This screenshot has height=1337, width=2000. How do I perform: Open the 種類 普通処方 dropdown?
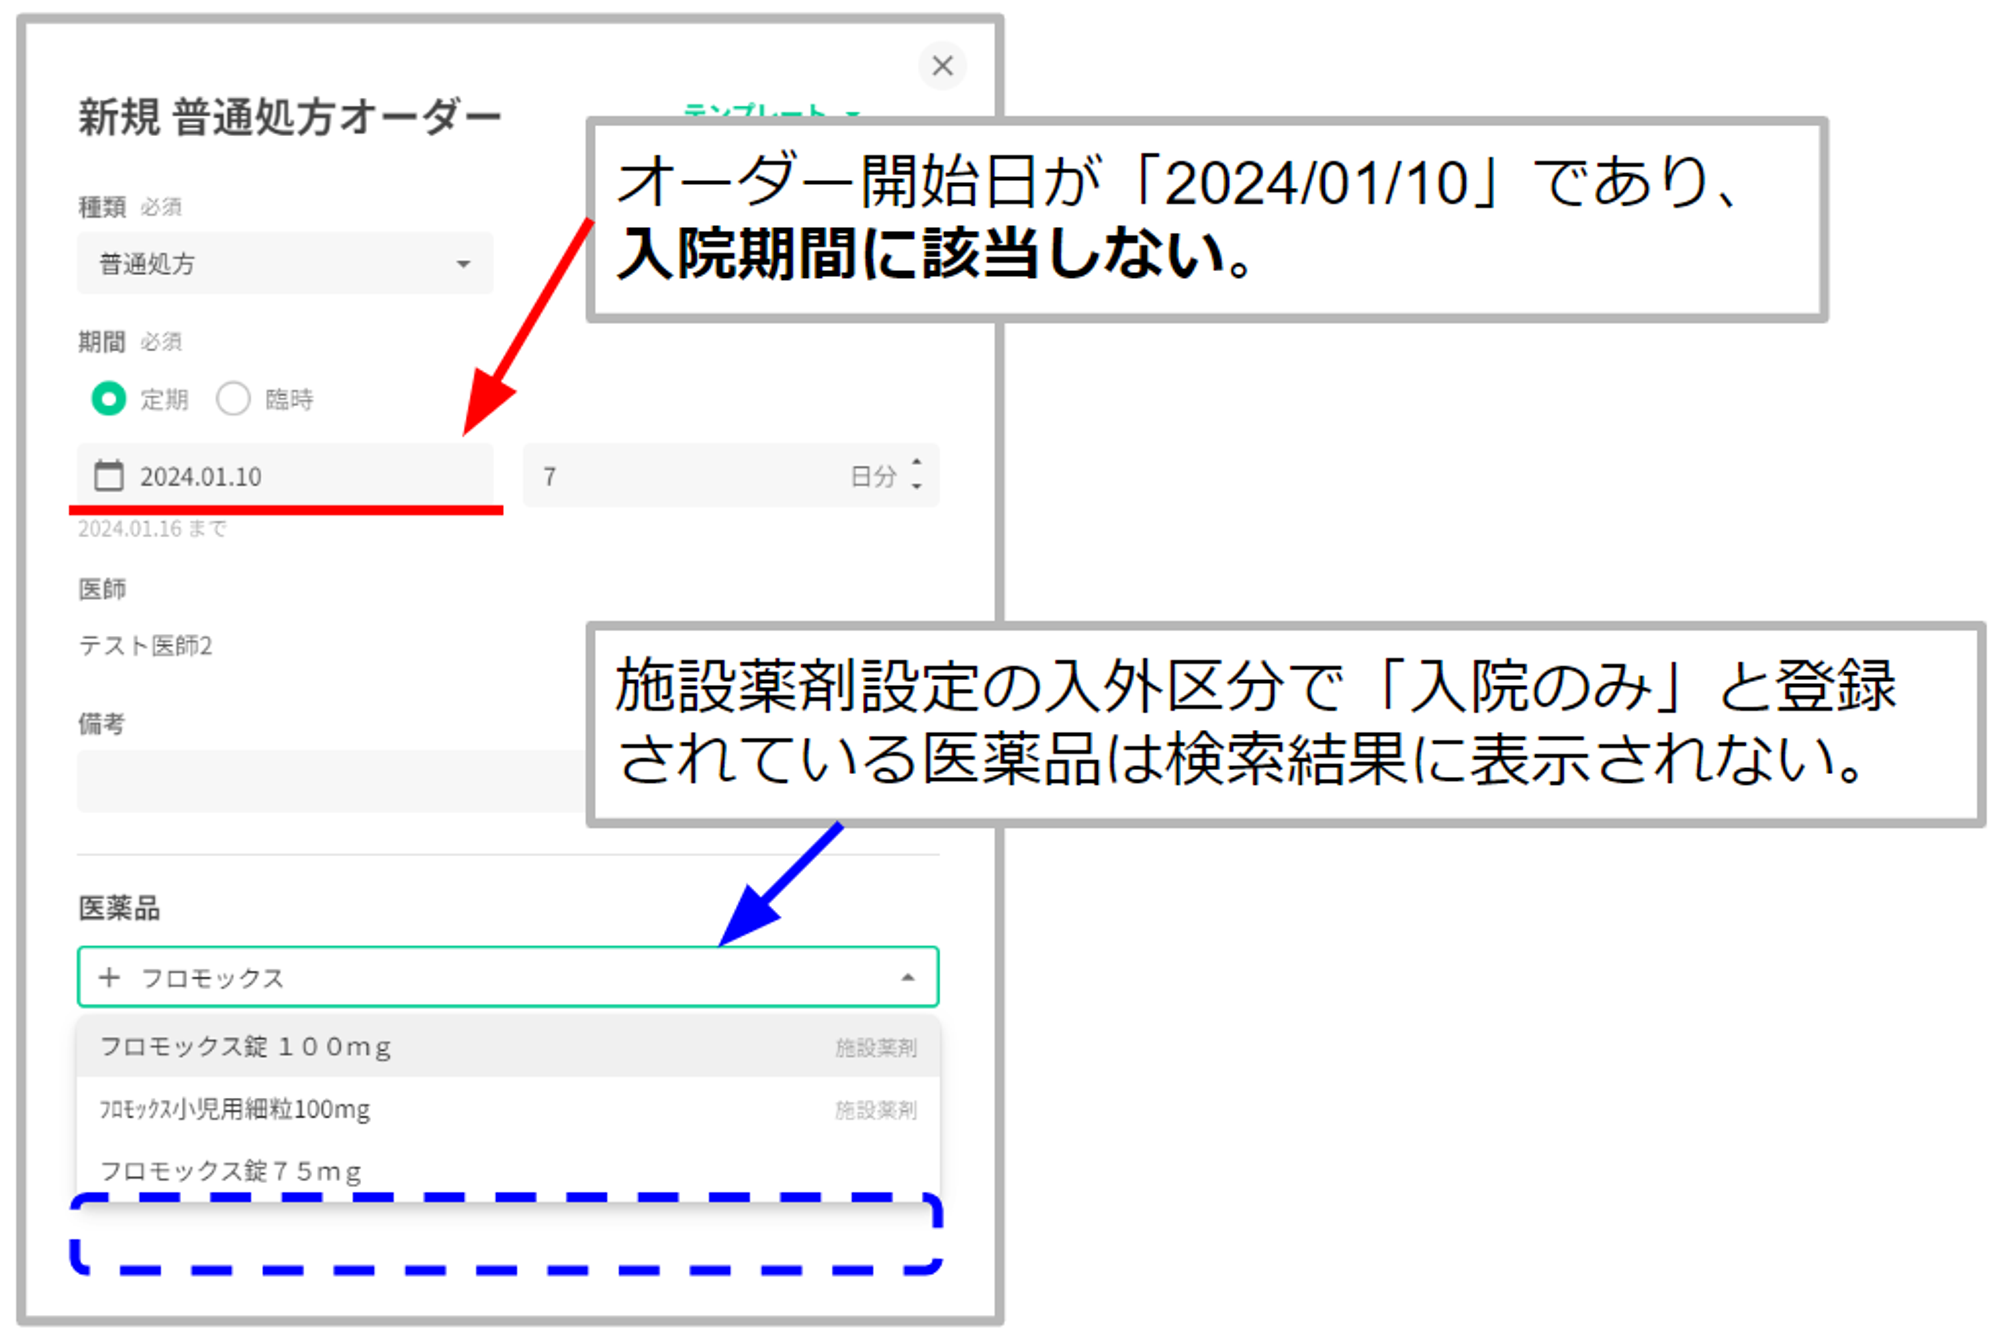click(x=285, y=264)
